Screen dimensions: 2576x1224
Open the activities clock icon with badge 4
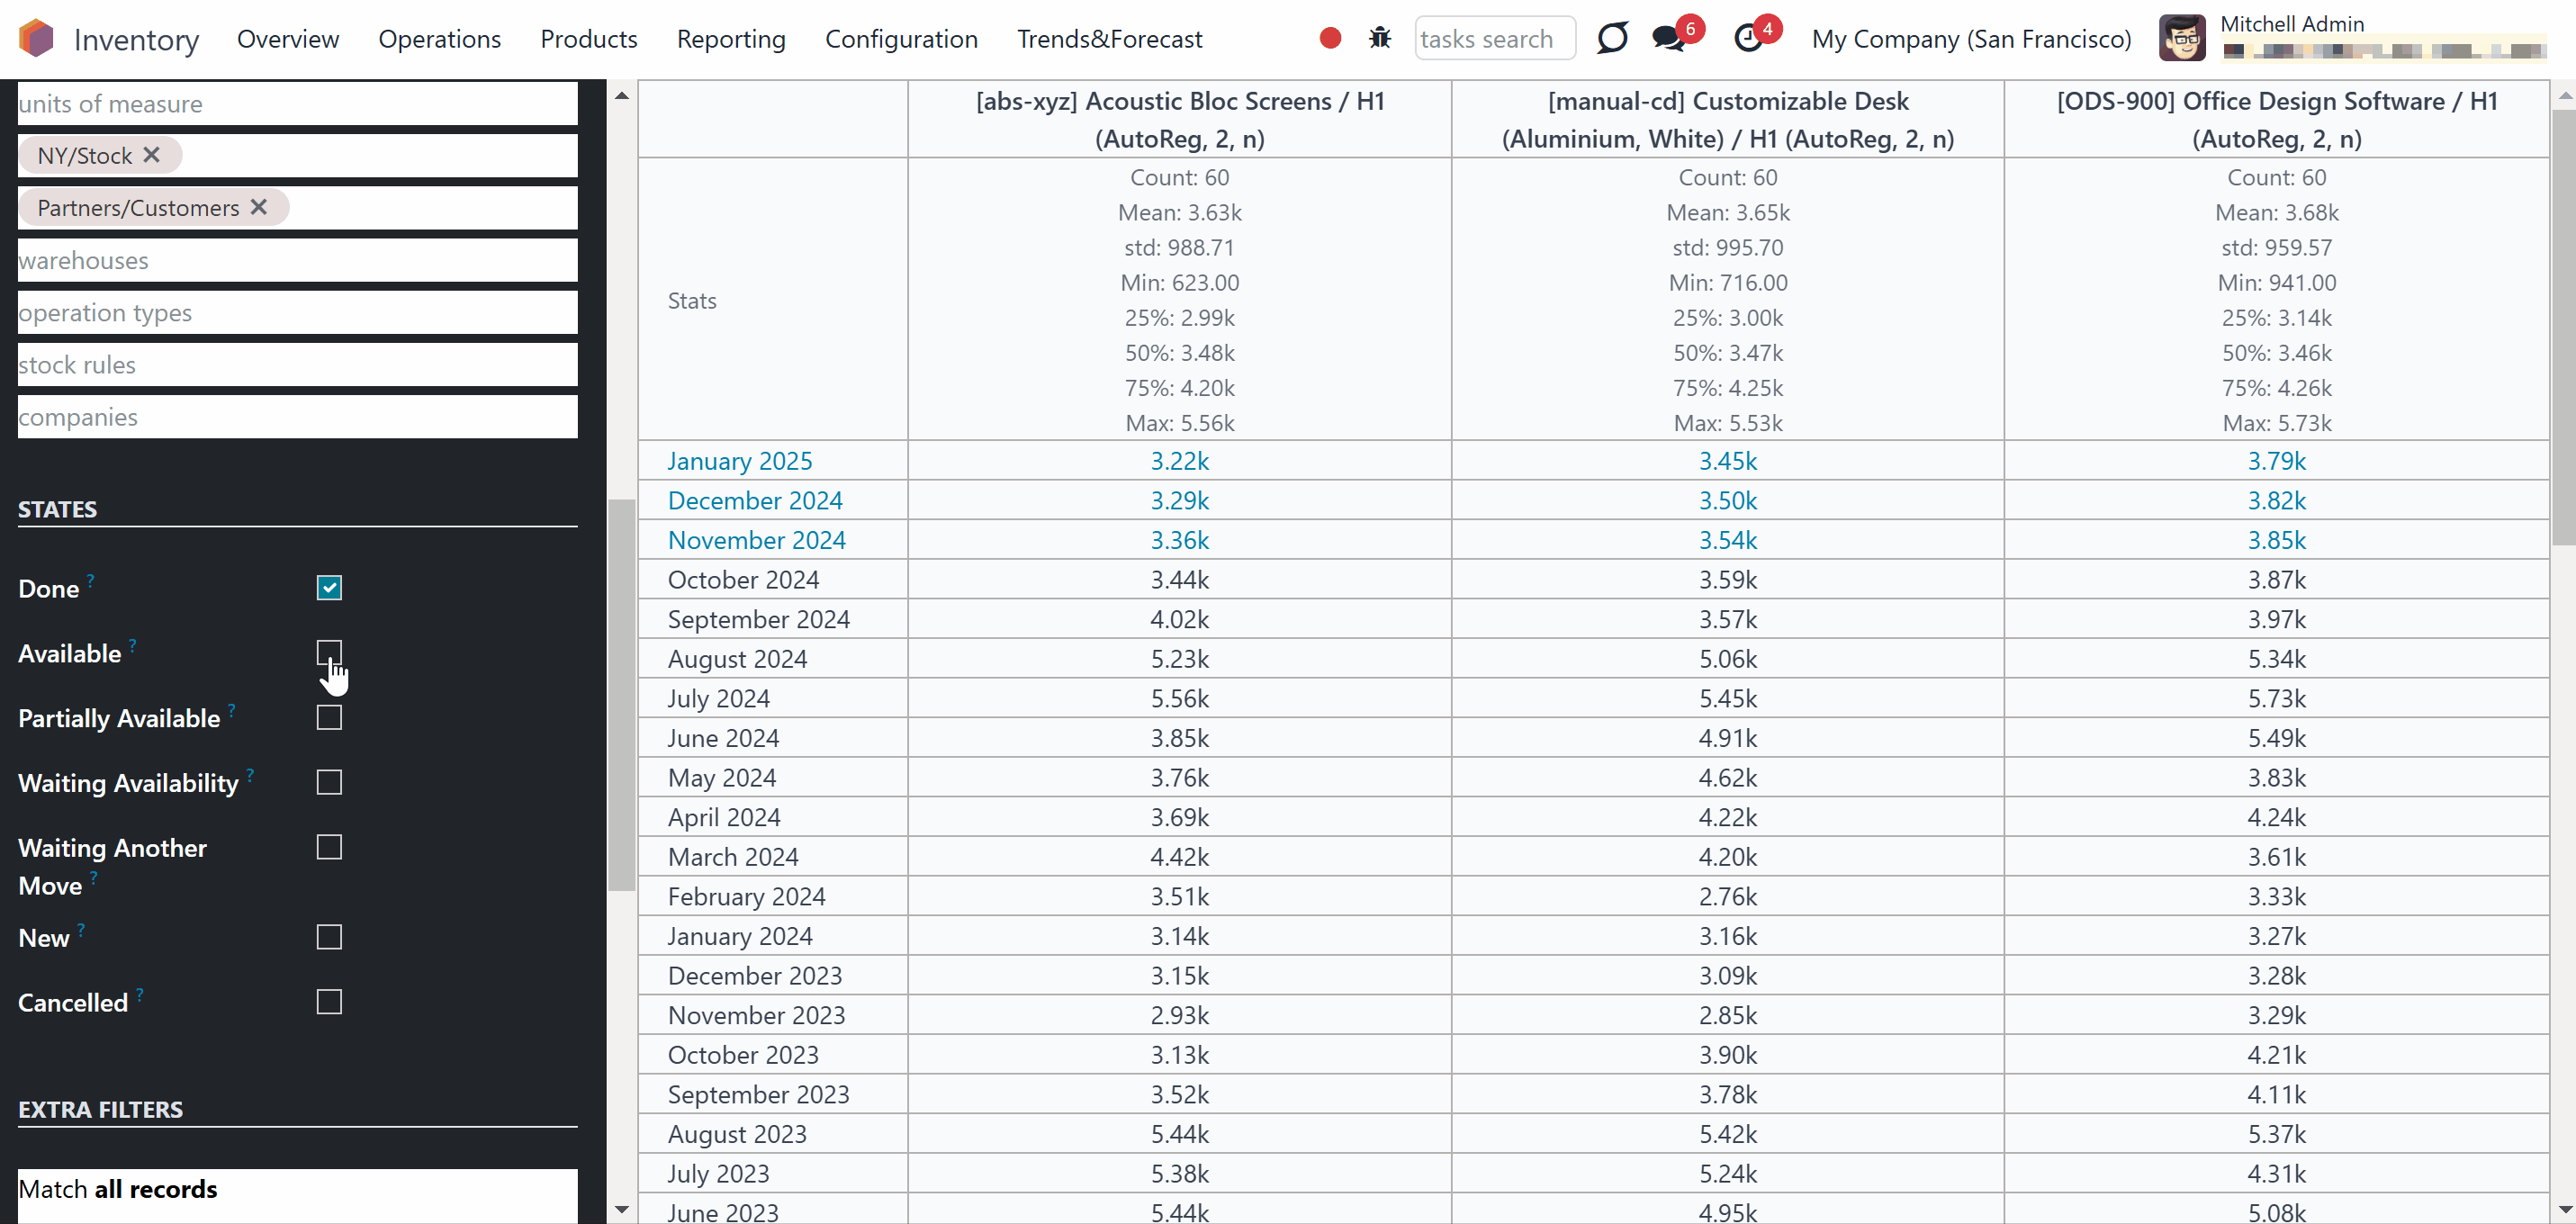(1748, 39)
